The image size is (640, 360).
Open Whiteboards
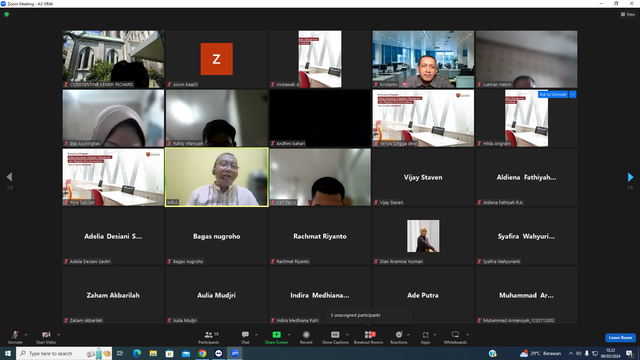point(455,337)
